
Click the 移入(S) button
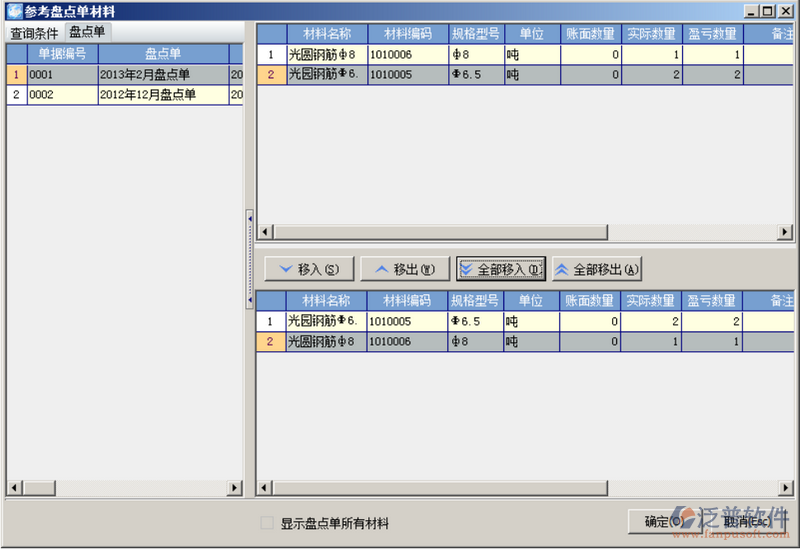[x=309, y=269]
